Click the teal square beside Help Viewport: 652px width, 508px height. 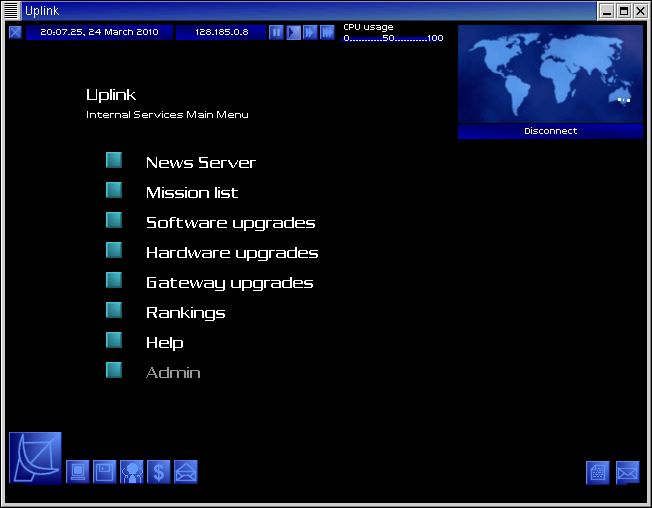click(x=114, y=340)
